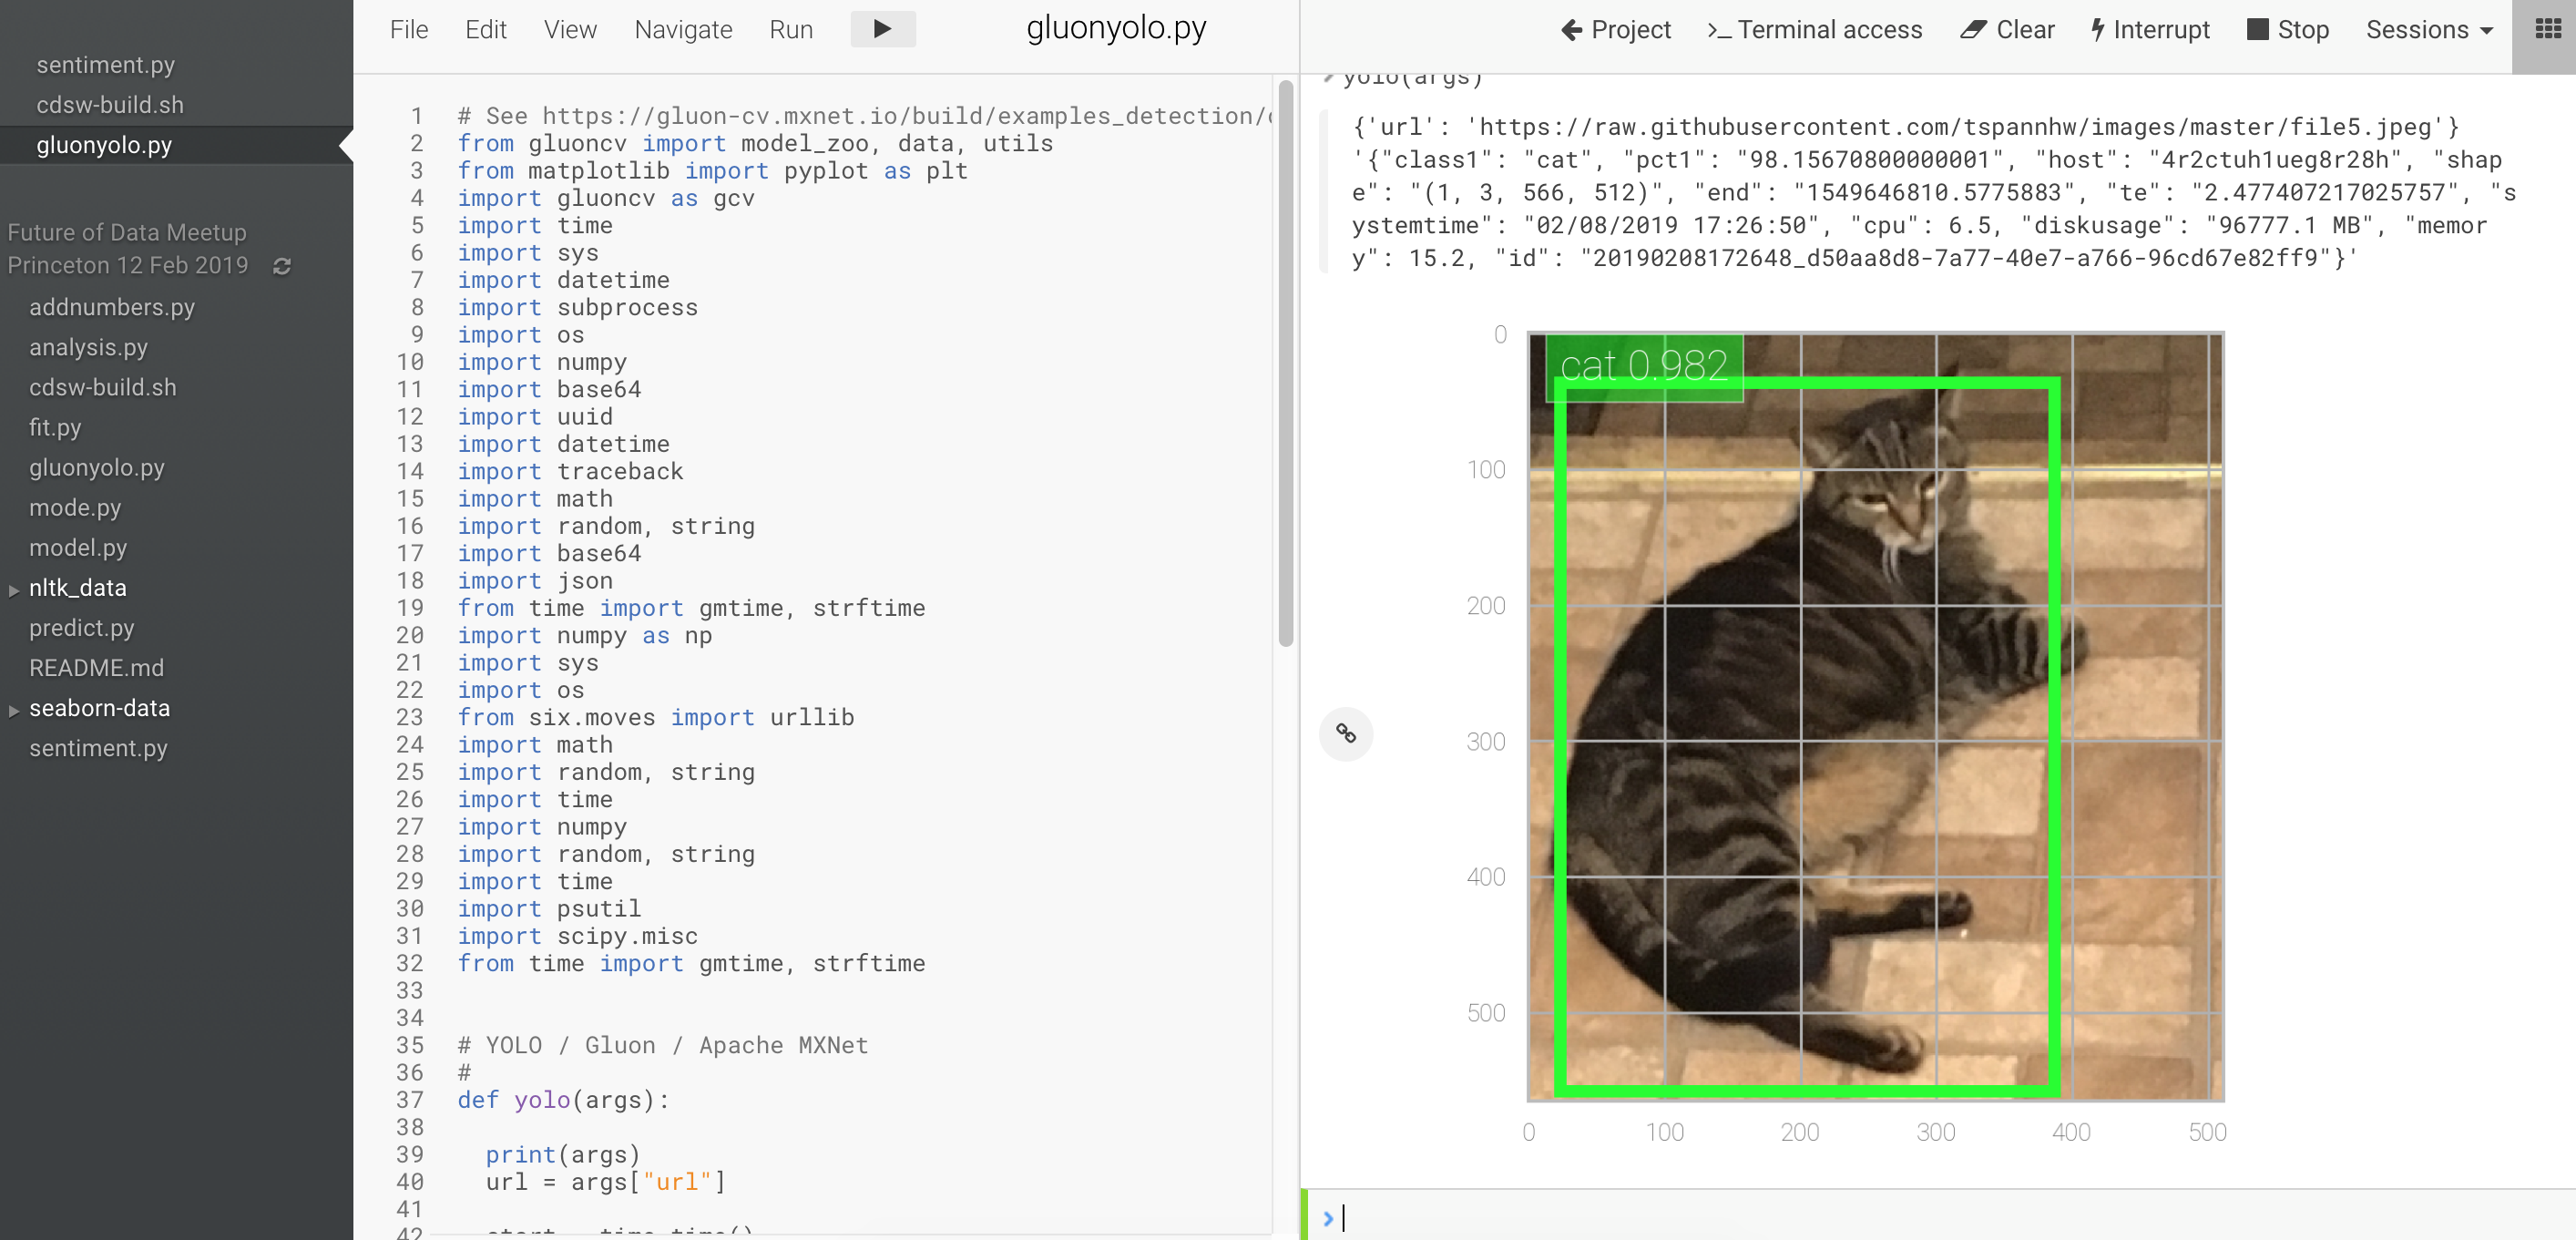This screenshot has height=1240, width=2576.
Task: Open Terminal access
Action: 1815,30
